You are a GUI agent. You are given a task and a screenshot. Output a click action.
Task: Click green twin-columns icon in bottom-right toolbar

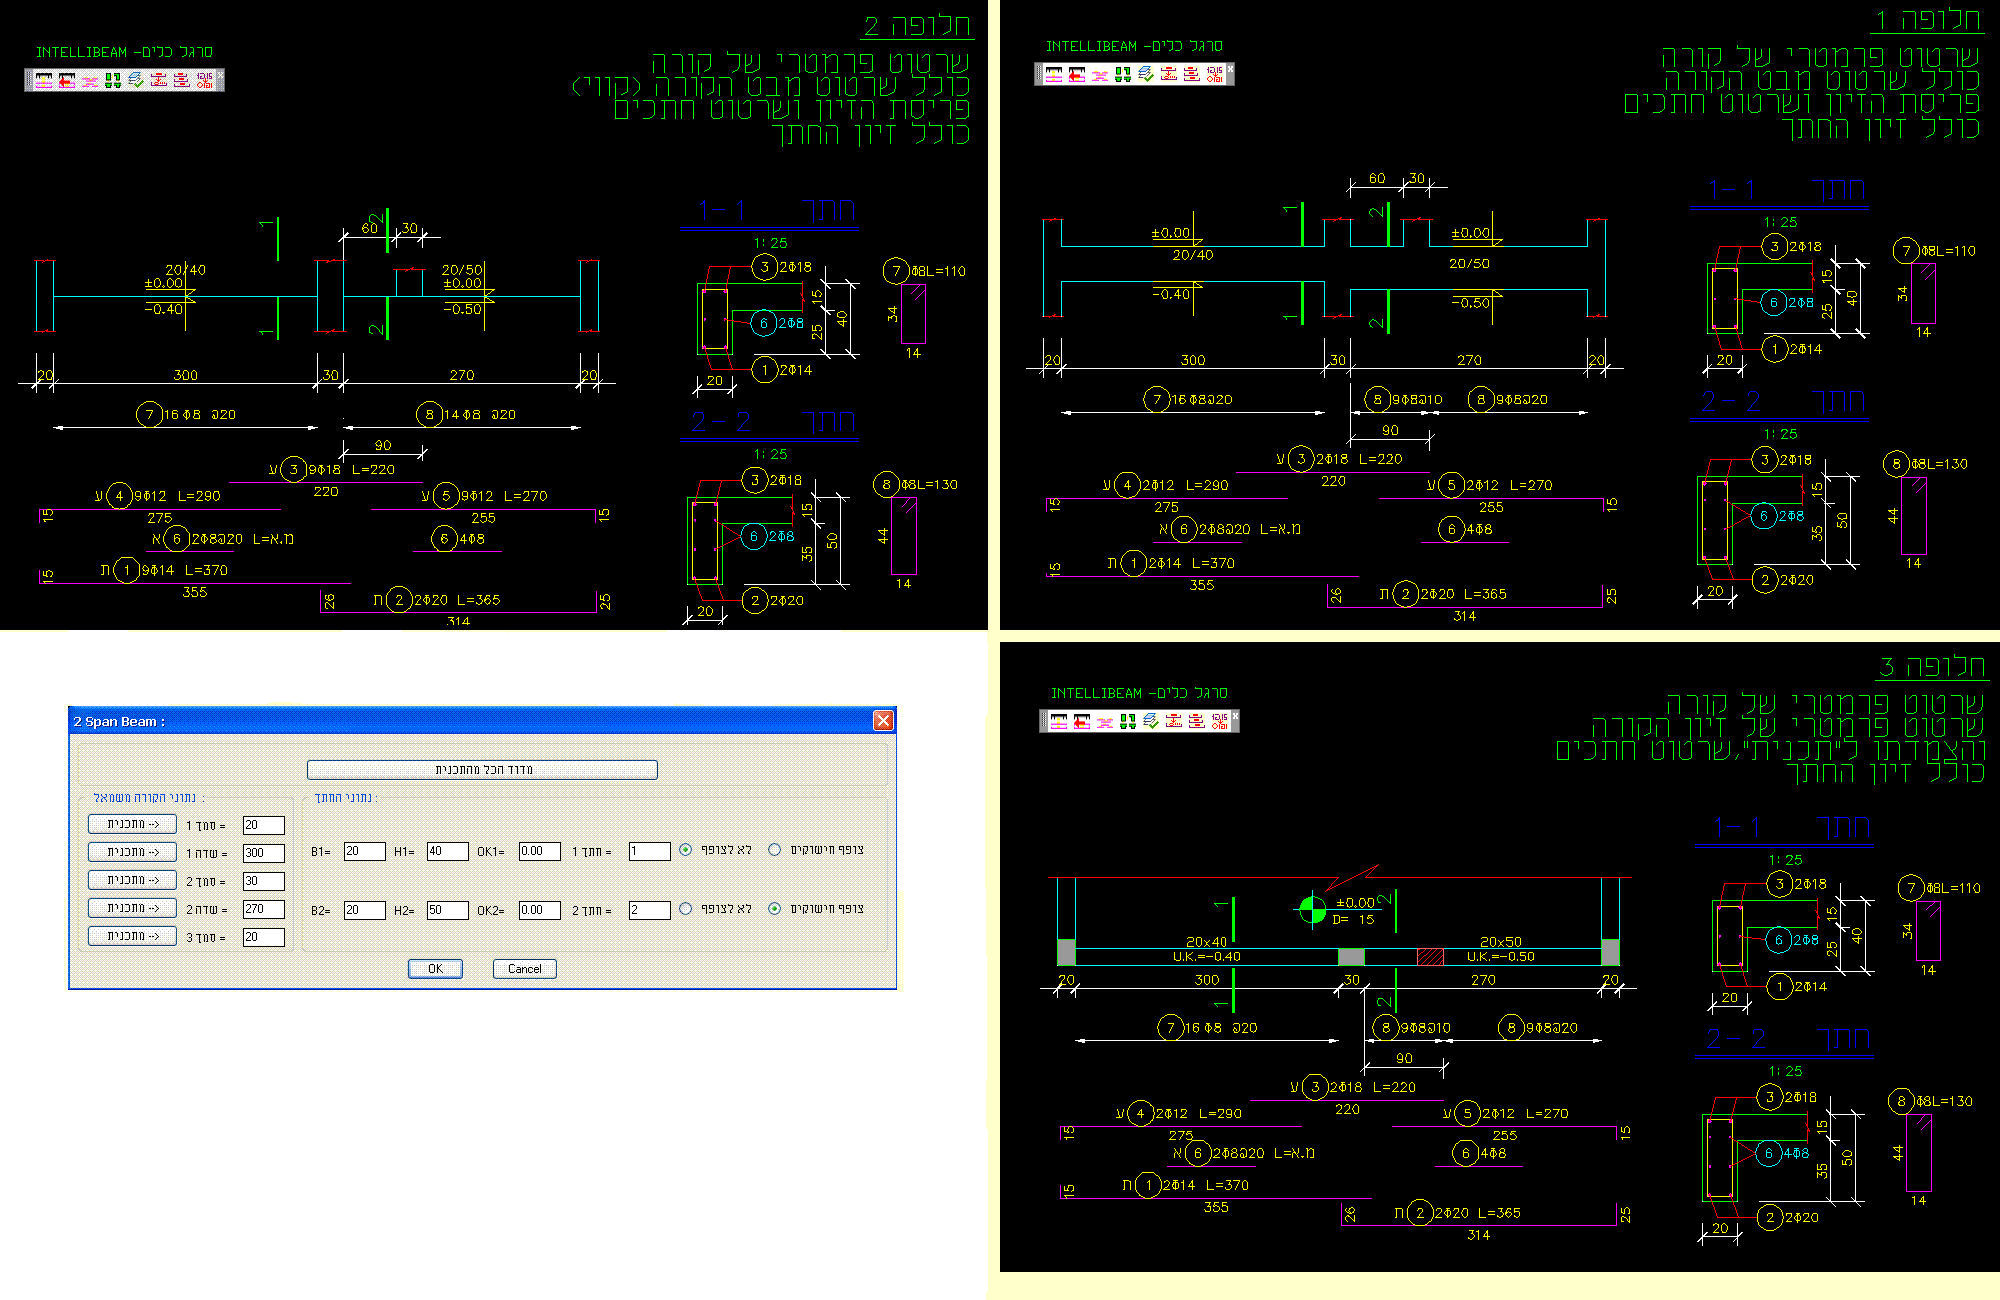[1128, 721]
